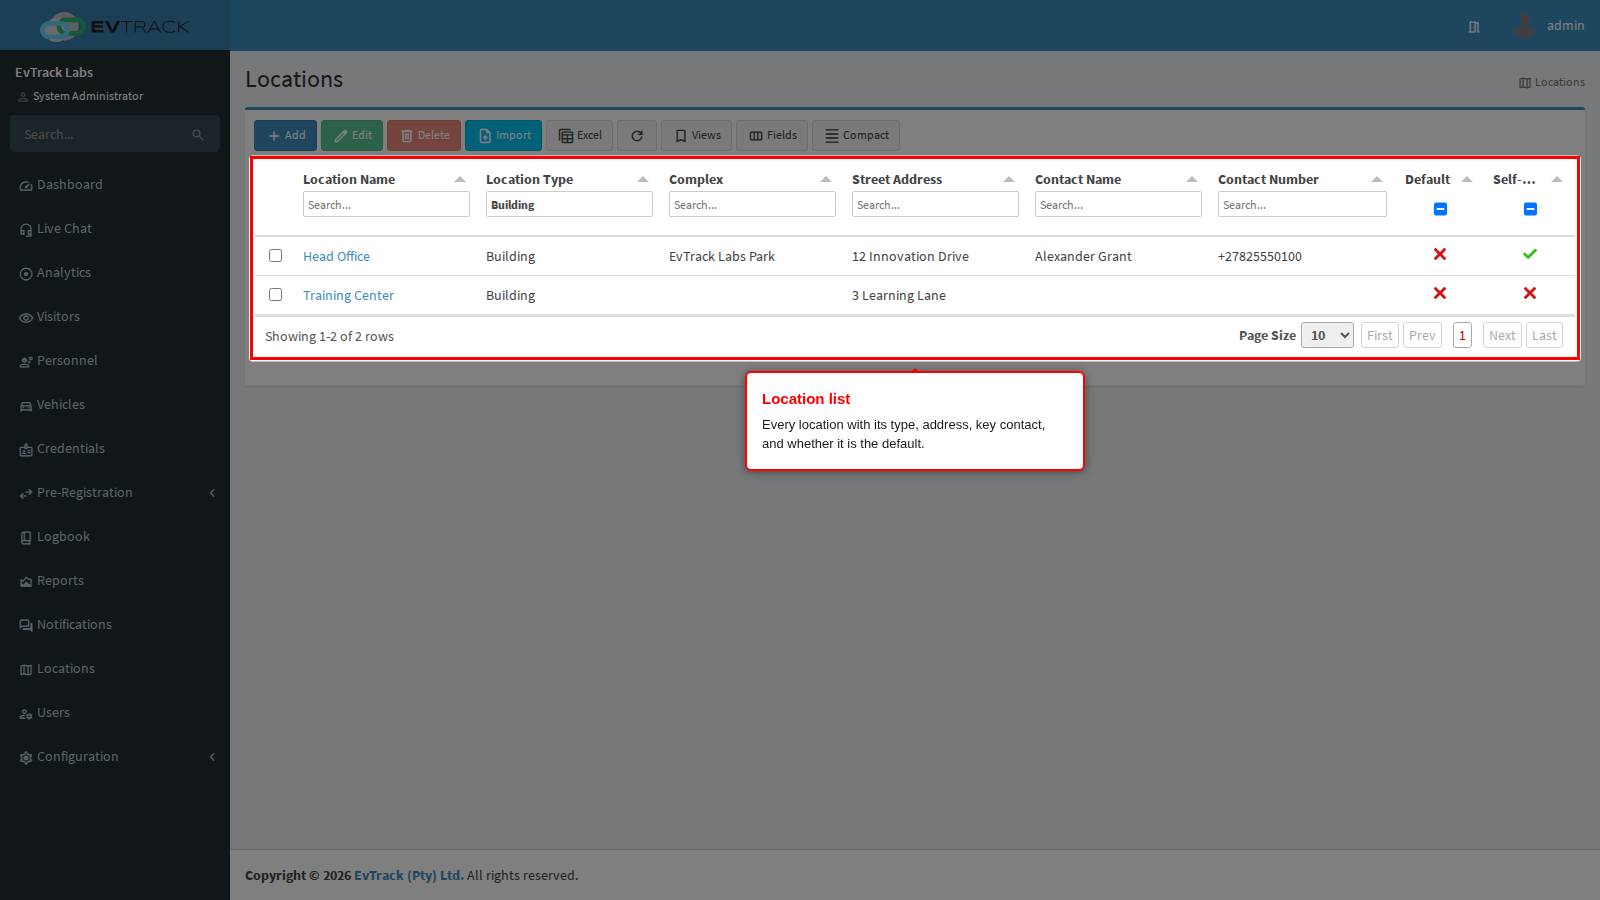Viewport: 1600px width, 900px height.
Task: Click the refresh table icon button
Action: [637, 135]
